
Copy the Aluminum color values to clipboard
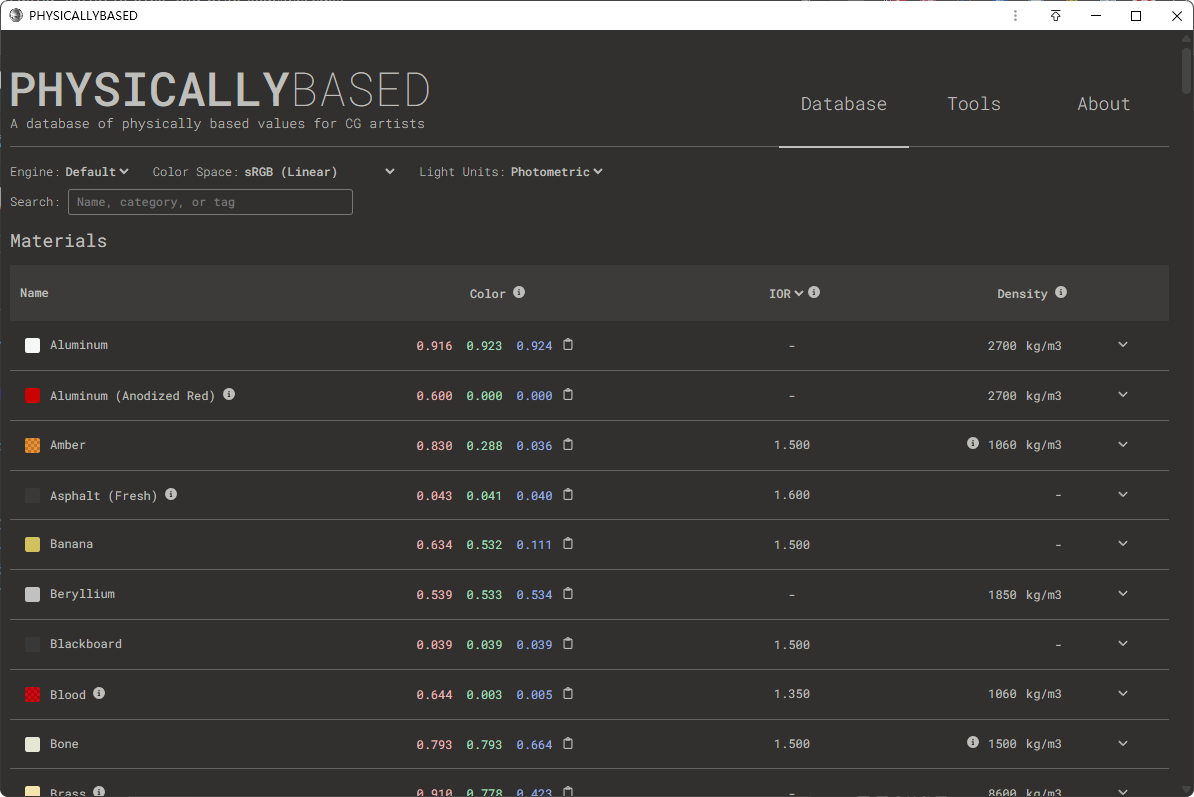(x=568, y=345)
